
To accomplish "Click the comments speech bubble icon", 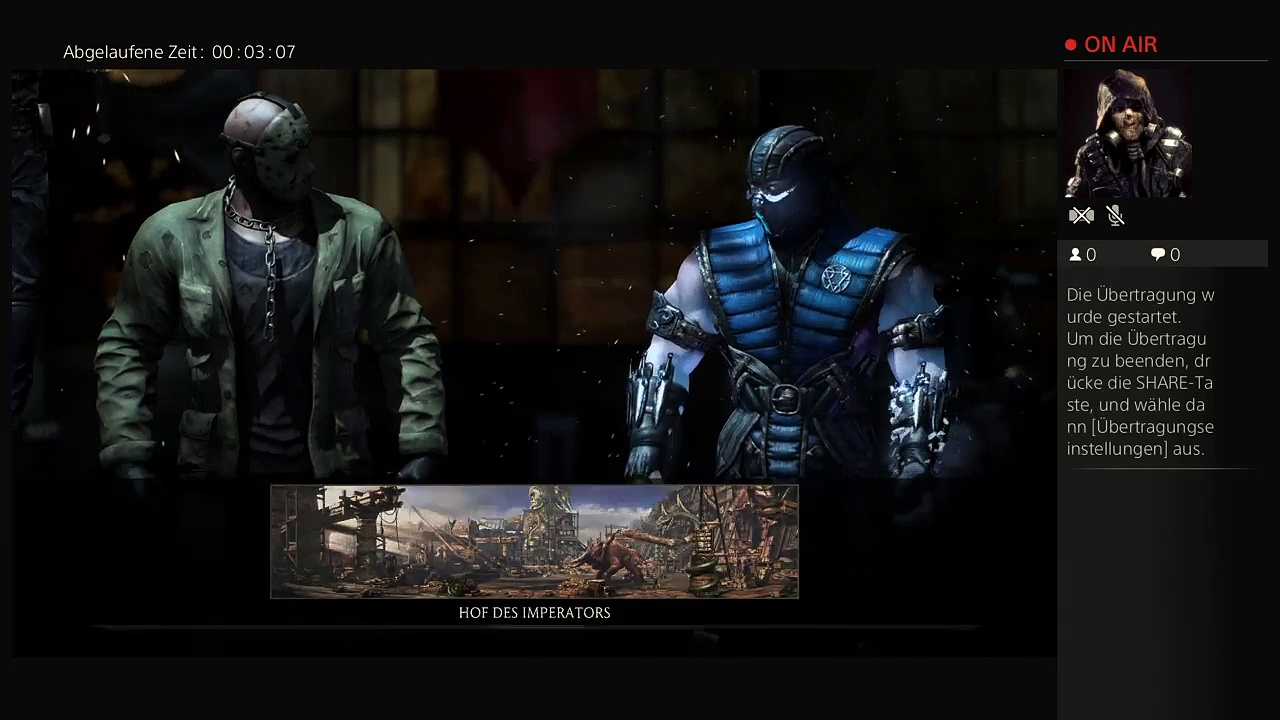I will [x=1158, y=255].
